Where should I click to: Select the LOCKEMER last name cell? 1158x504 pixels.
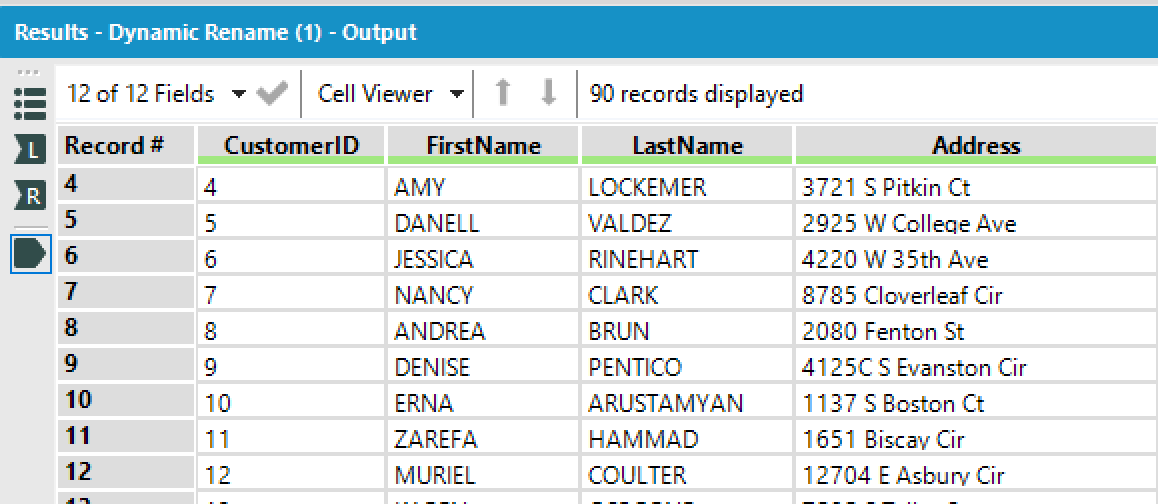[x=687, y=187]
